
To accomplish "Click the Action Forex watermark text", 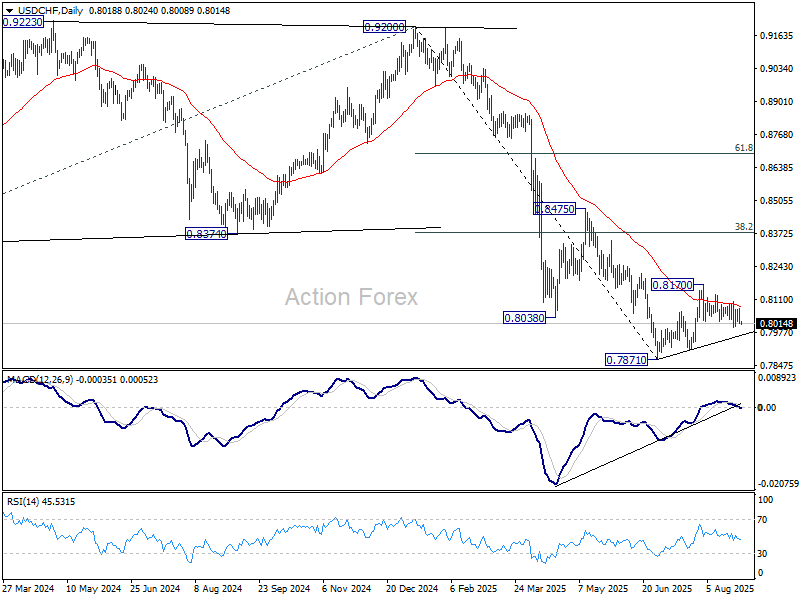I will [x=351, y=297].
